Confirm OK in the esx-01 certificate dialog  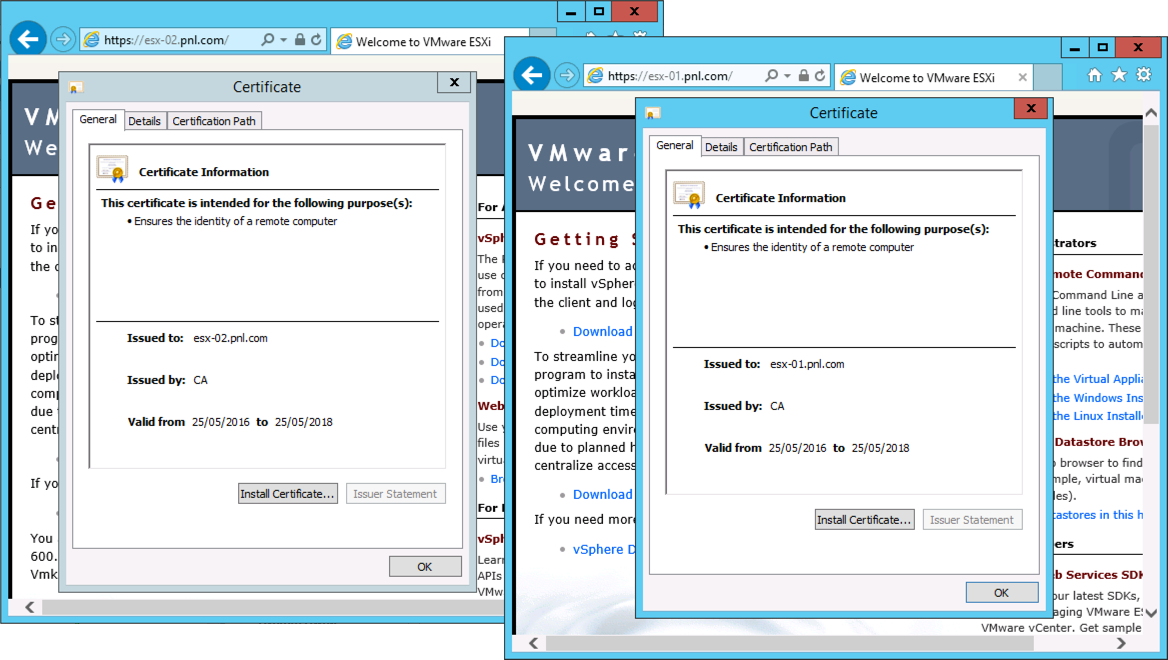click(1002, 592)
